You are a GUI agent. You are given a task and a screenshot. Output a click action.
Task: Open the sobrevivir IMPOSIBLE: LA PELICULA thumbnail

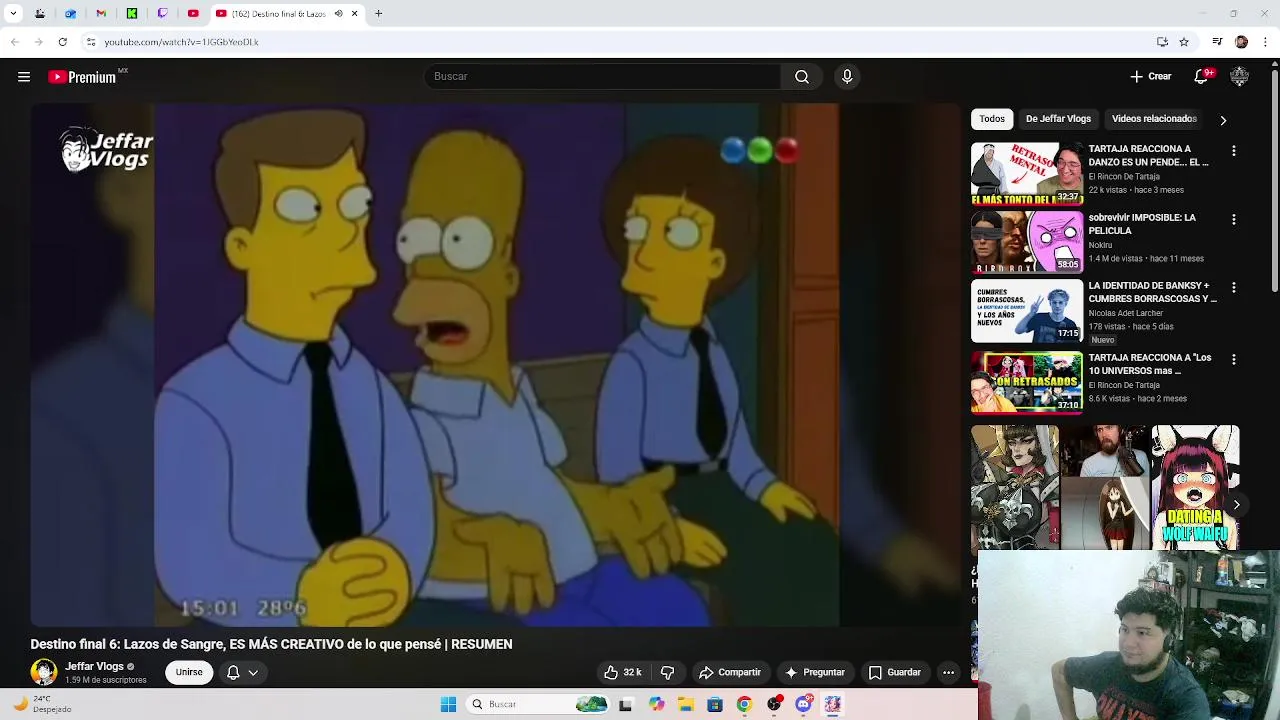tap(1027, 242)
